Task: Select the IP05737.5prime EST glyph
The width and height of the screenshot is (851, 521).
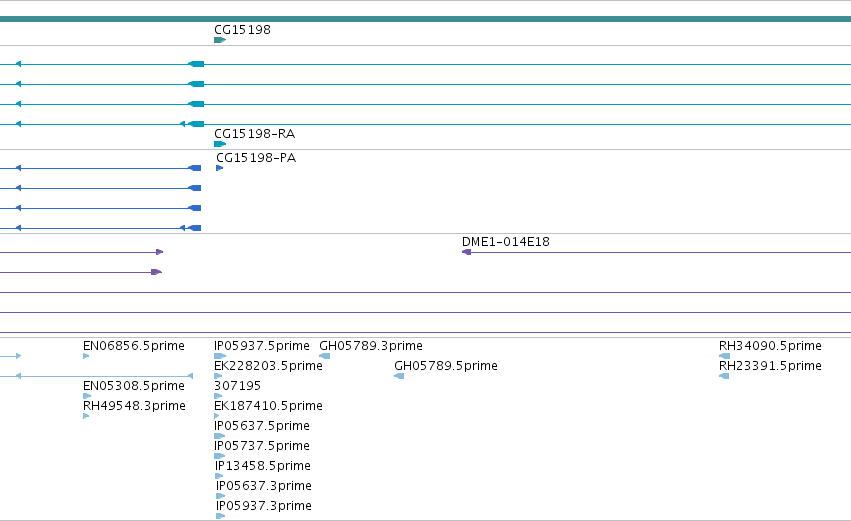Action: (x=220, y=456)
